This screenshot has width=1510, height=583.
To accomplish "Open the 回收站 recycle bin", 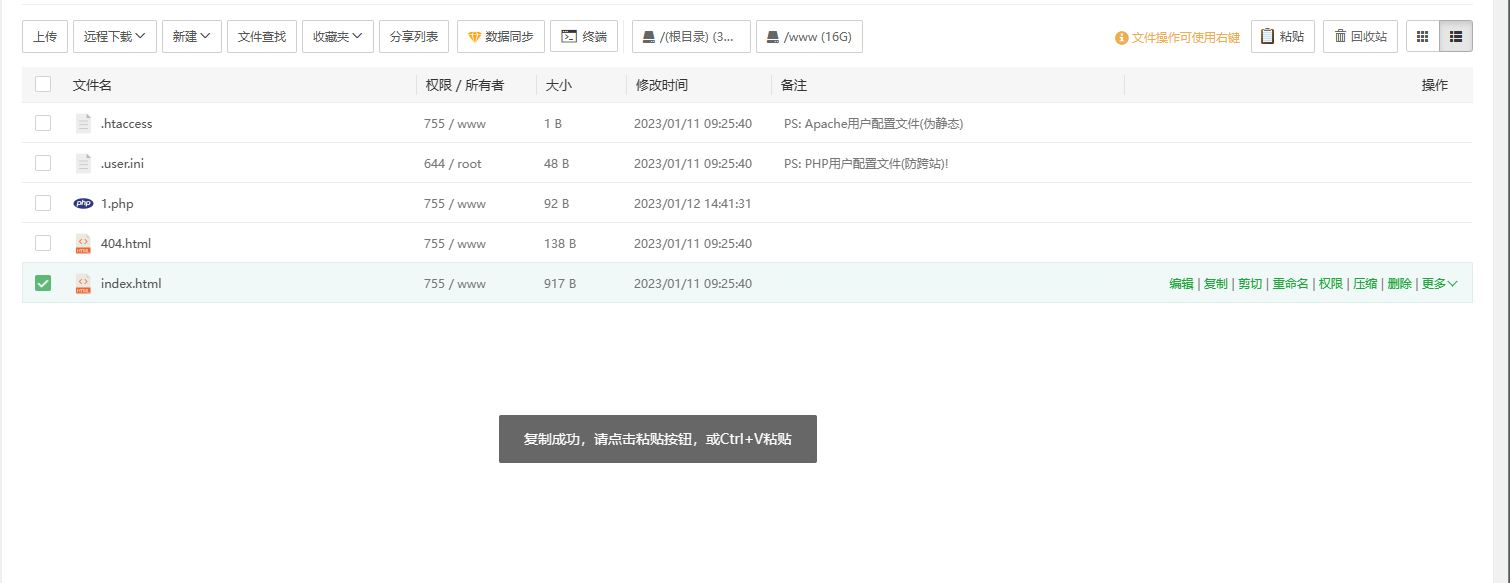I will pyautogui.click(x=1360, y=36).
